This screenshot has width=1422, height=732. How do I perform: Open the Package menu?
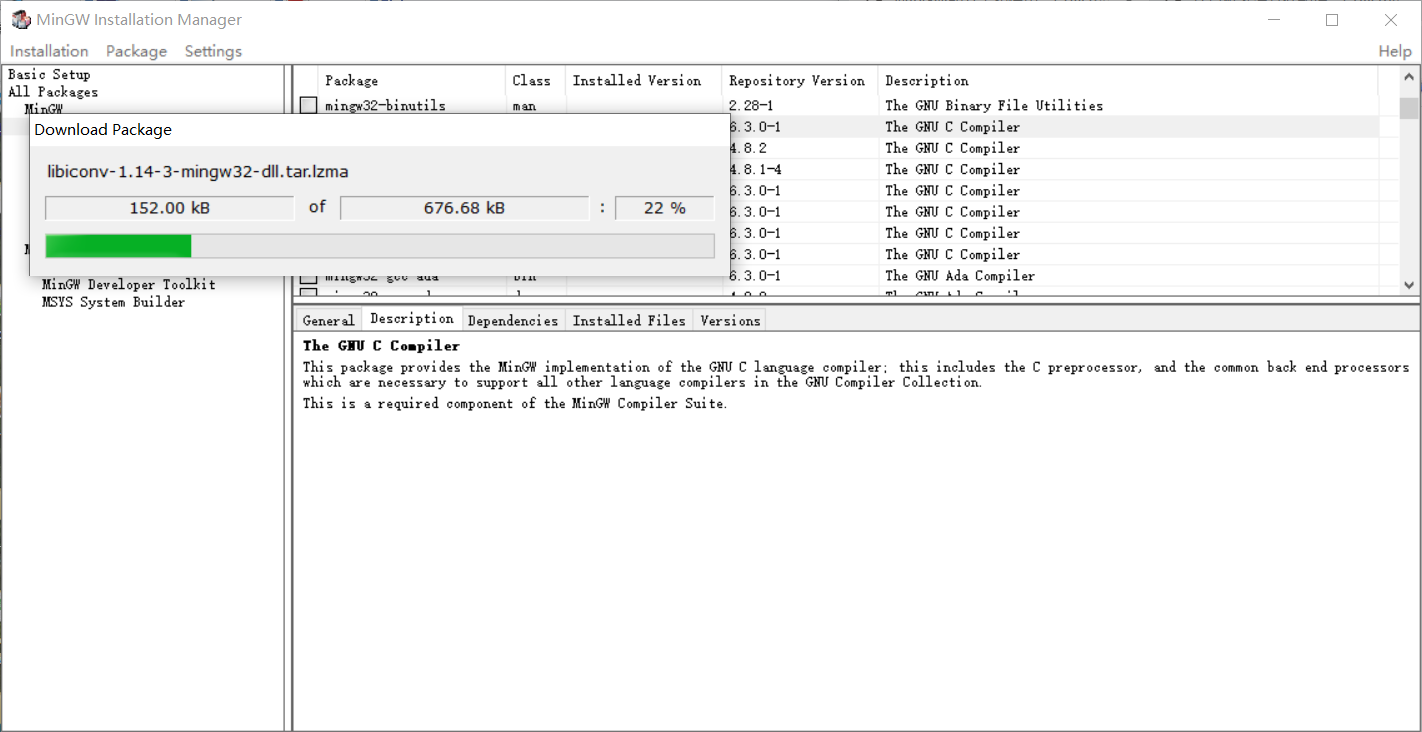(136, 51)
